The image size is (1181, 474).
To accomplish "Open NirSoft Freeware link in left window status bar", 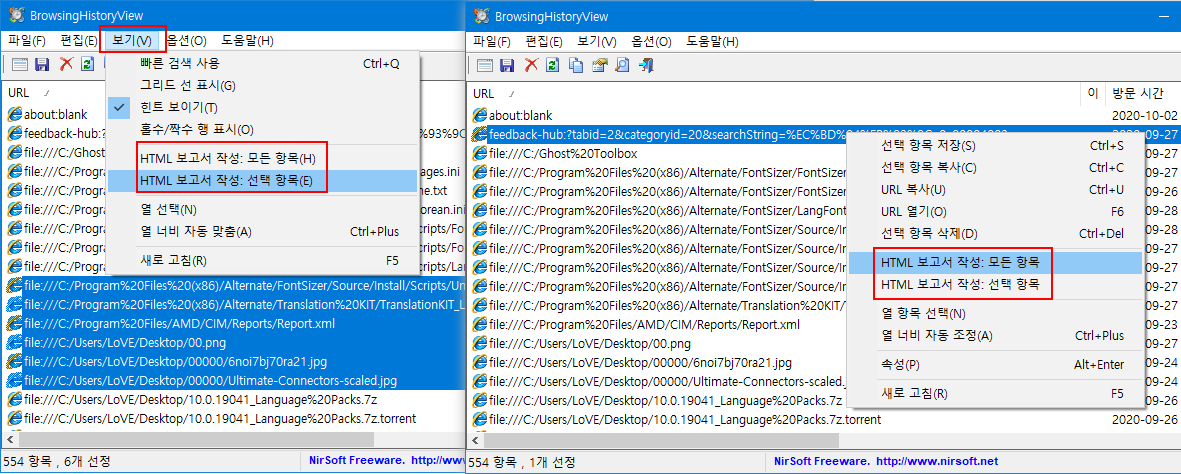I will point(386,460).
